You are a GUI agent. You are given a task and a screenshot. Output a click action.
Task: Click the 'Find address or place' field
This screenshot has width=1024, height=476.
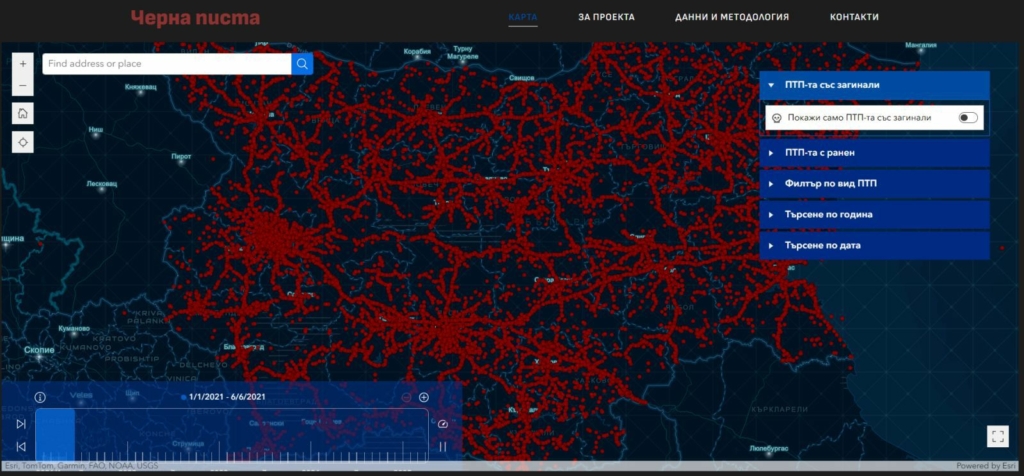coord(166,64)
